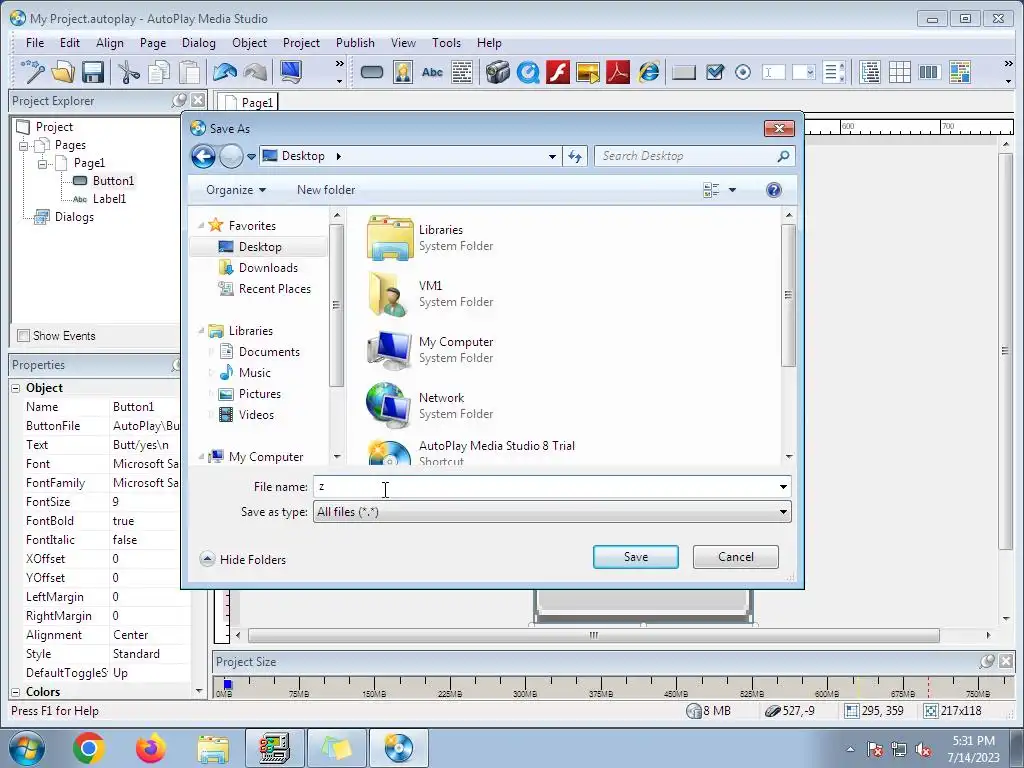Screen dimensions: 1024x768
Task: Open help in the Save As dialog
Action: [774, 190]
